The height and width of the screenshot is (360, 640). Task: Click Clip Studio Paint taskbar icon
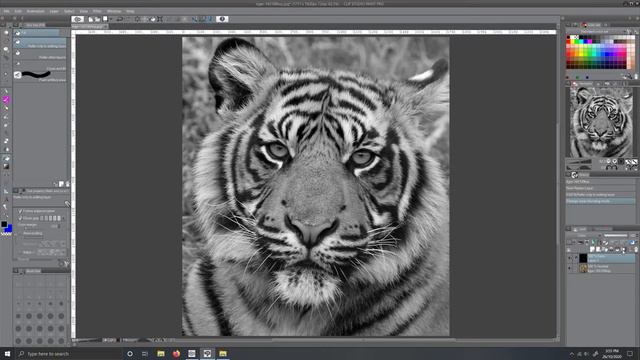pyautogui.click(x=207, y=353)
